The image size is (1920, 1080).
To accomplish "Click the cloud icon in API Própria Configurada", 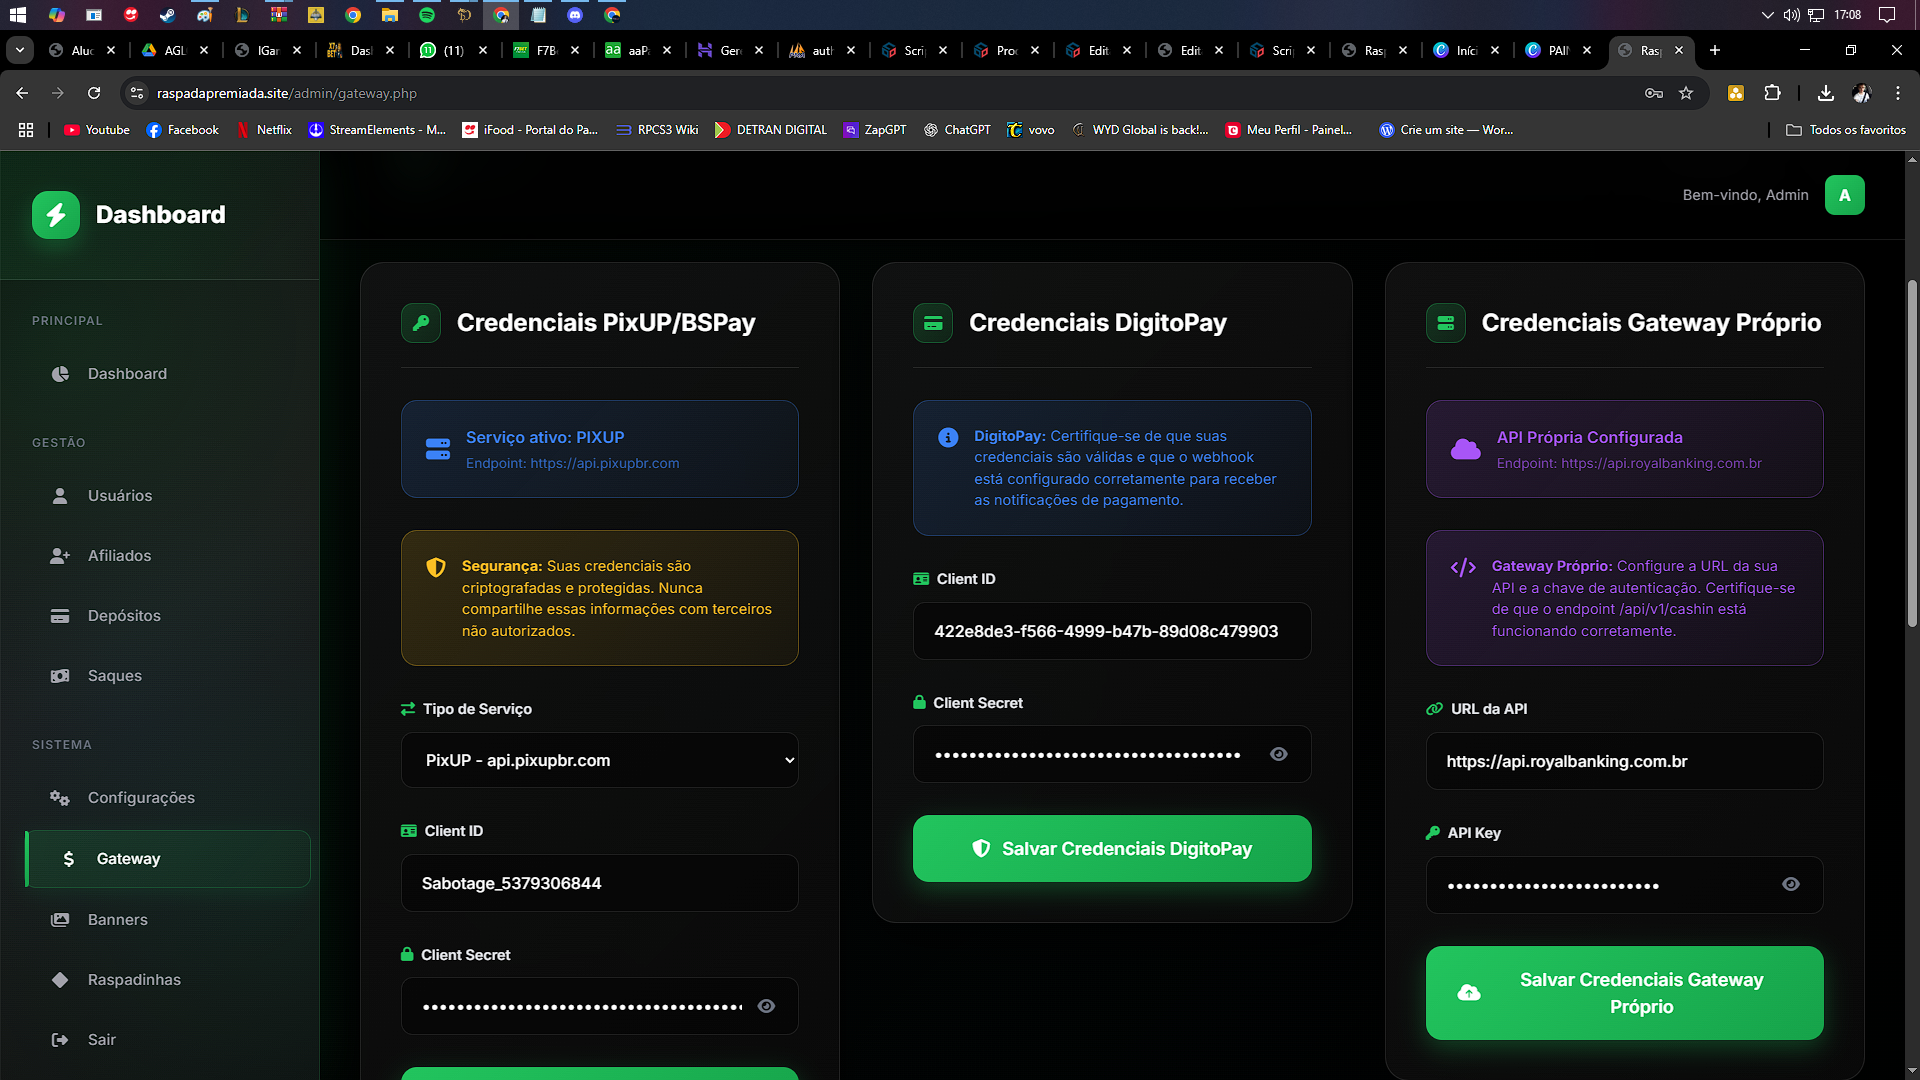I will pyautogui.click(x=1466, y=449).
